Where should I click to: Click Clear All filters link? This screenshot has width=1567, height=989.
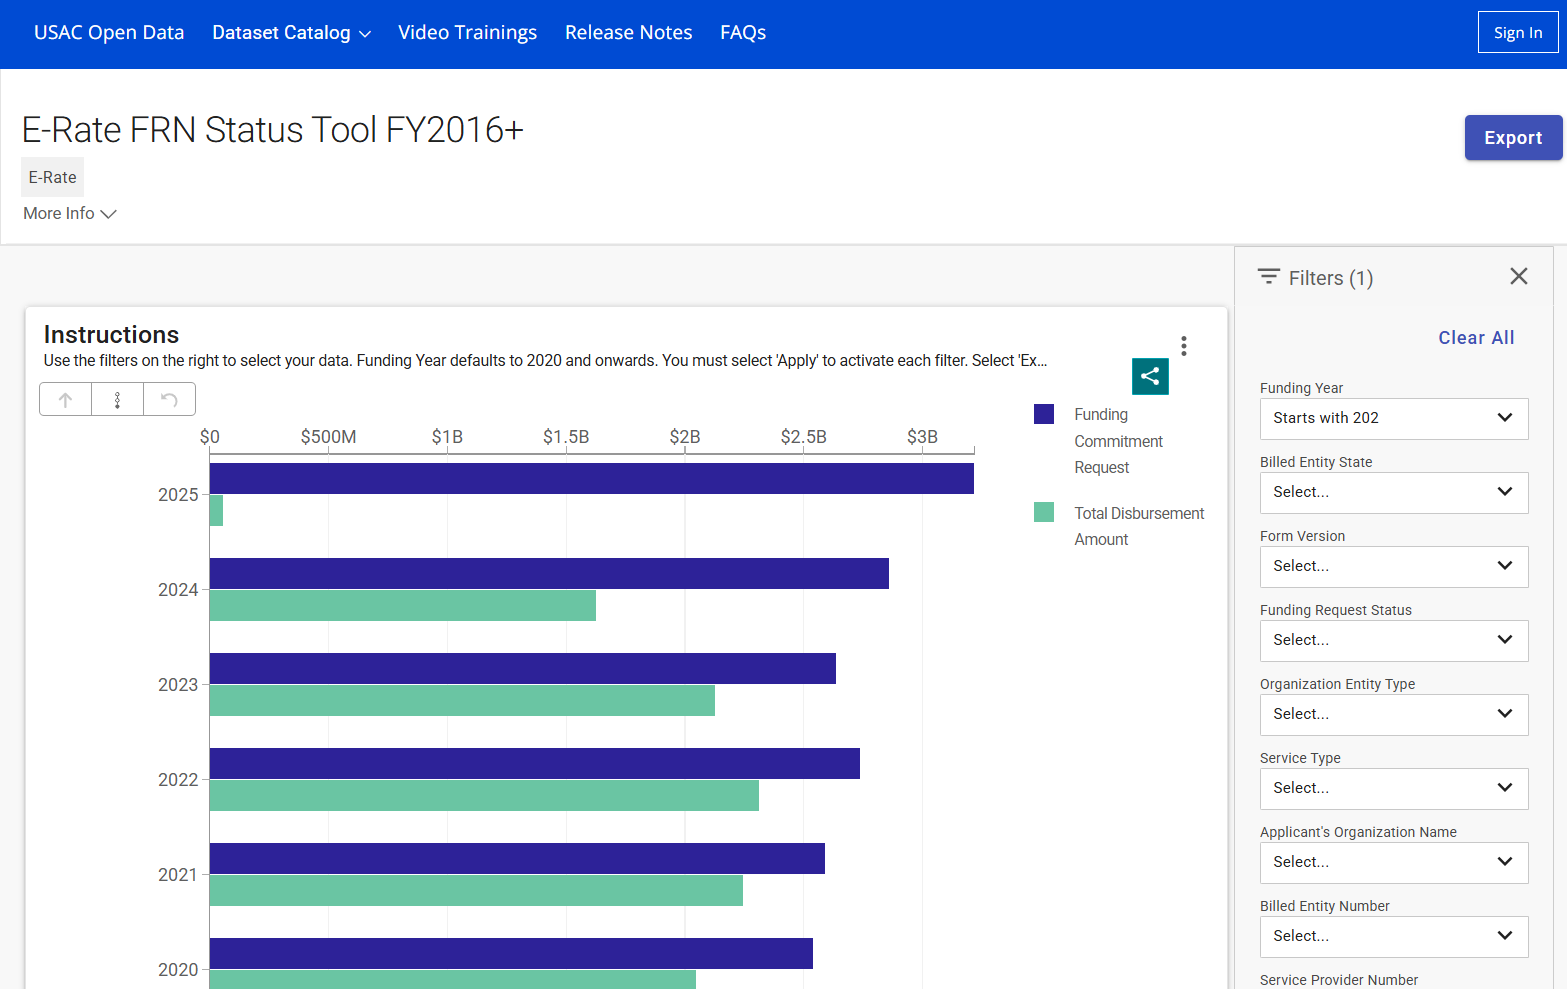(1476, 338)
